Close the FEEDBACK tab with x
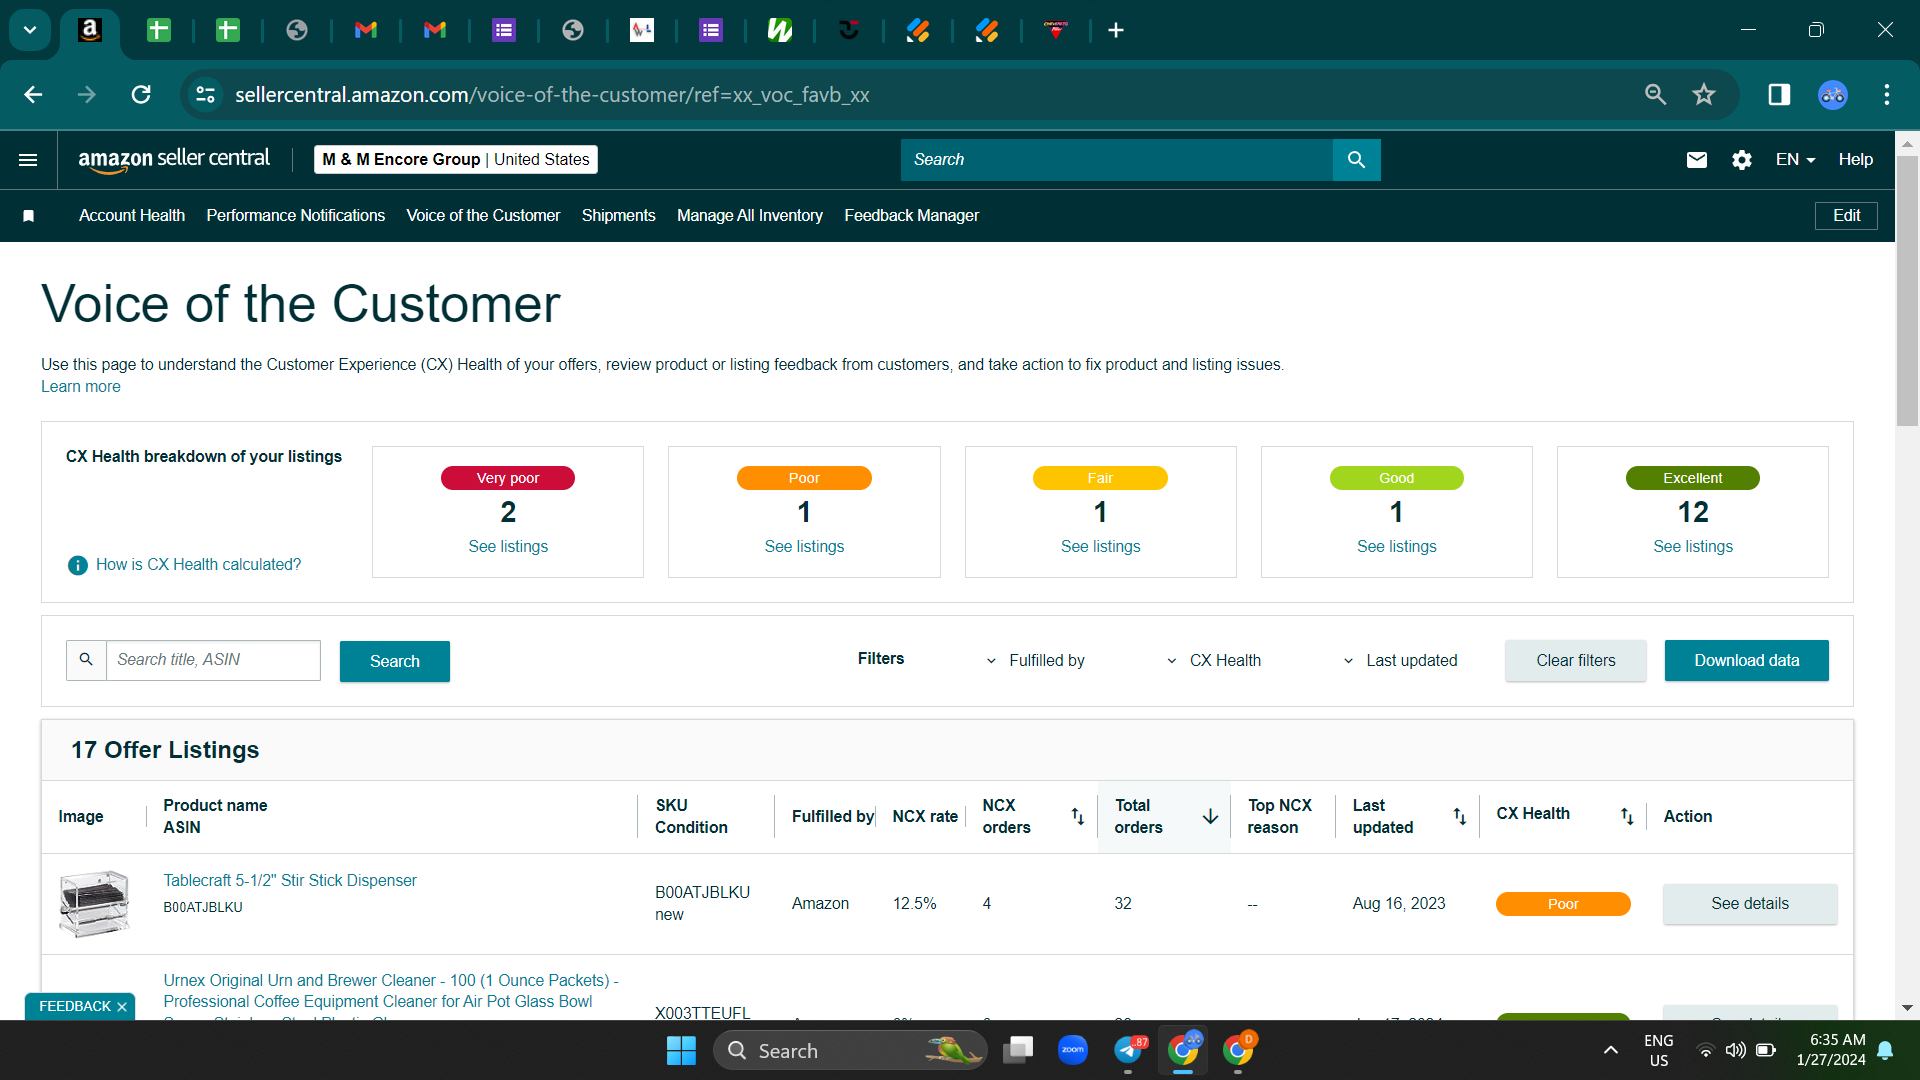Screen dimensions: 1920x1080 [122, 1007]
